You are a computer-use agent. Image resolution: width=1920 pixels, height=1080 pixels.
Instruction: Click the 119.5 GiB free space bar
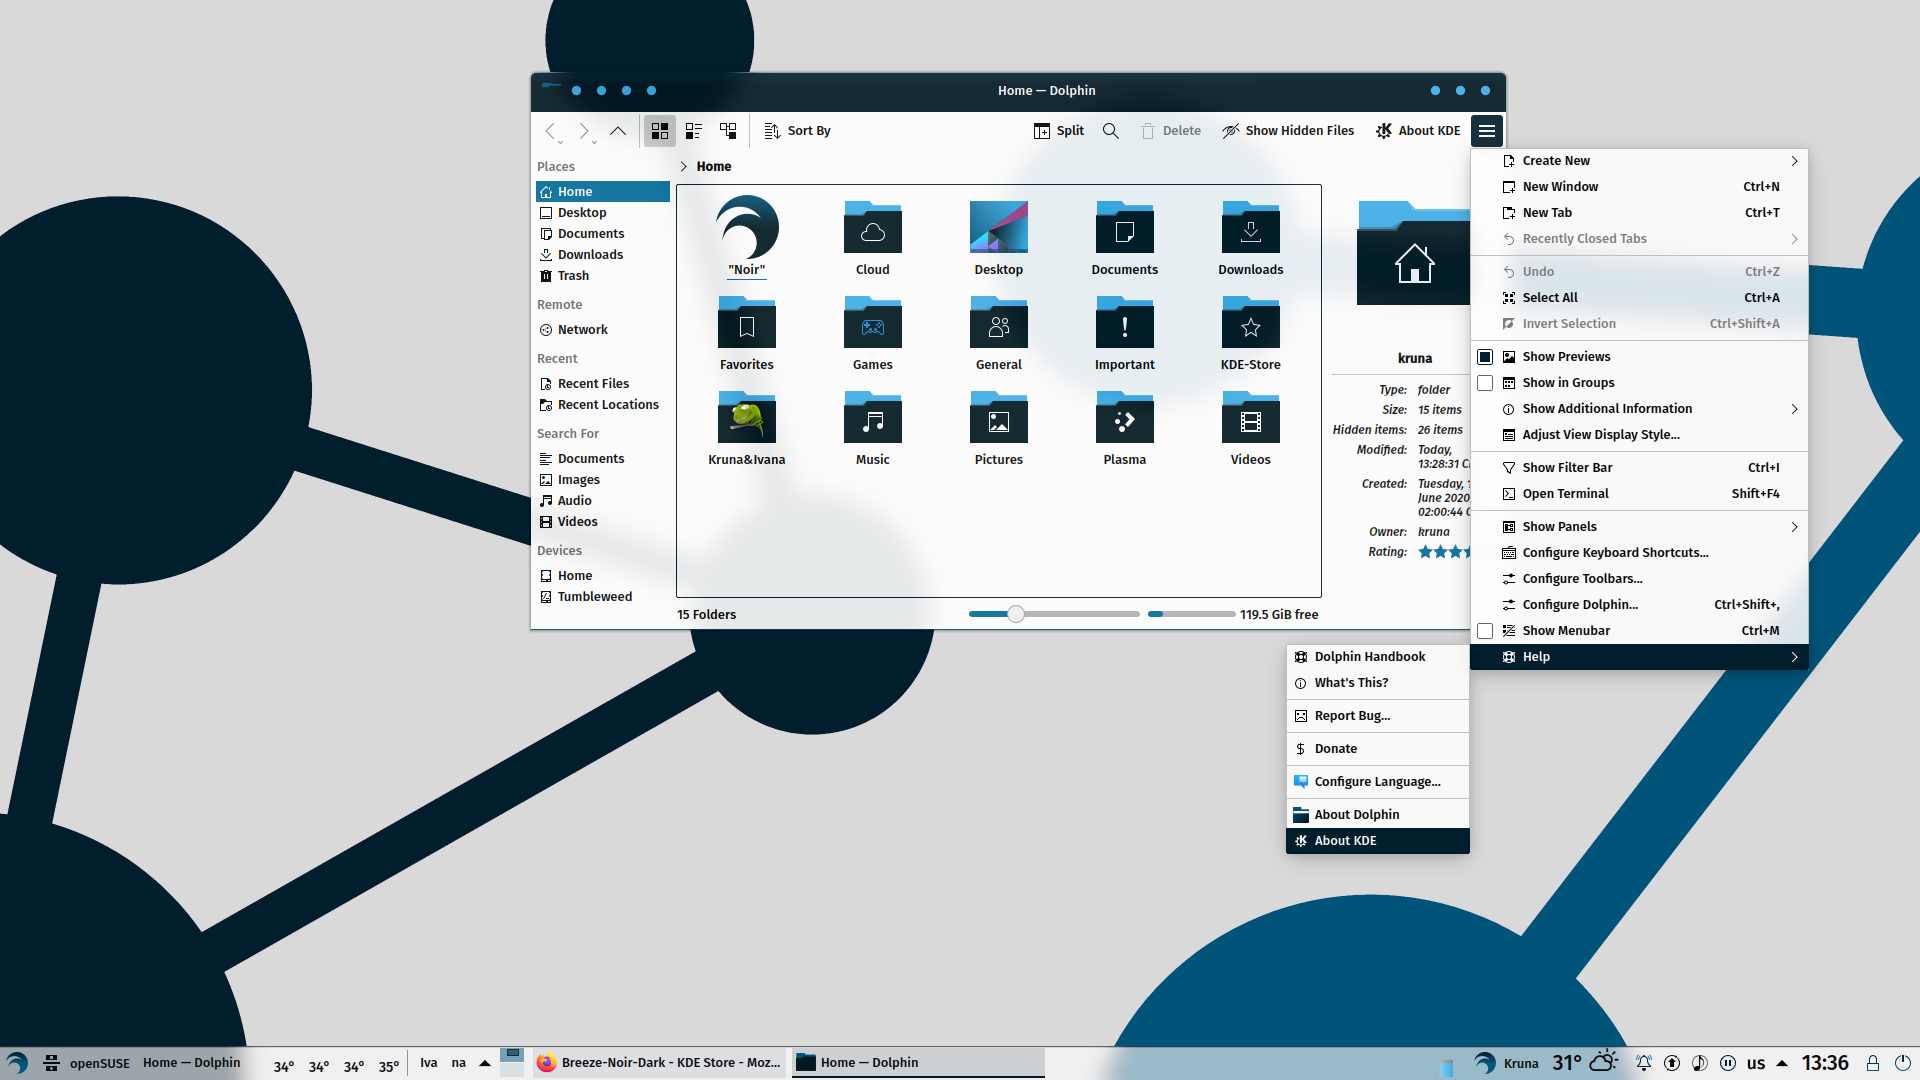point(1191,615)
